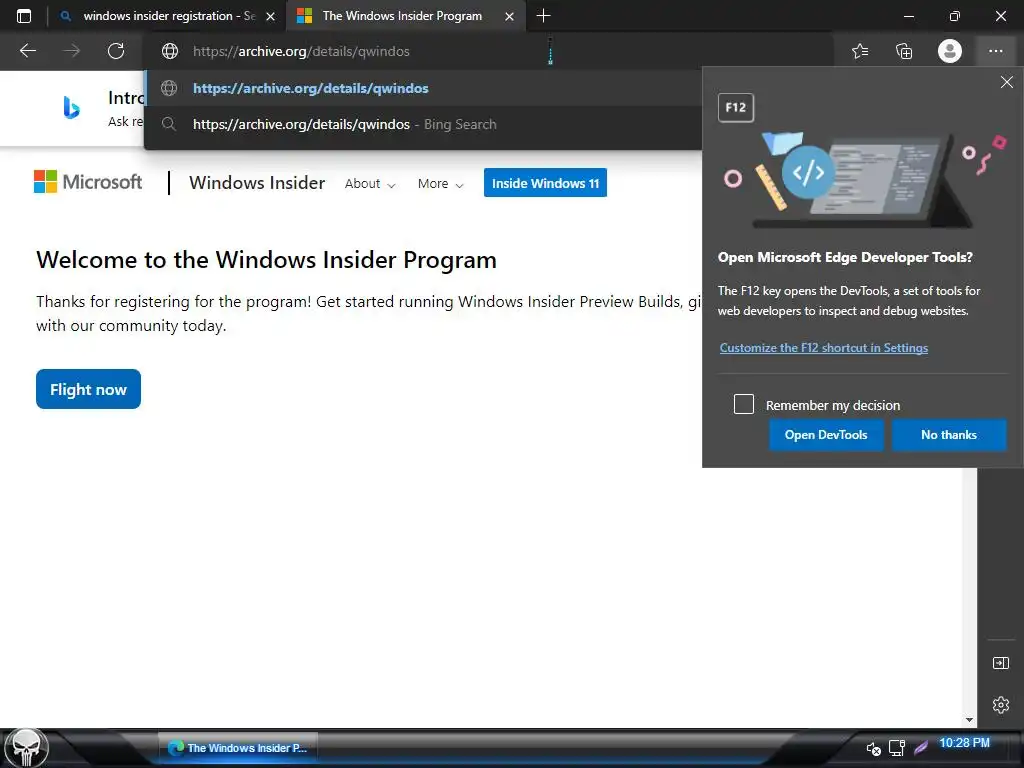Open the network tray icon
The image size is (1024, 768).
click(897, 748)
